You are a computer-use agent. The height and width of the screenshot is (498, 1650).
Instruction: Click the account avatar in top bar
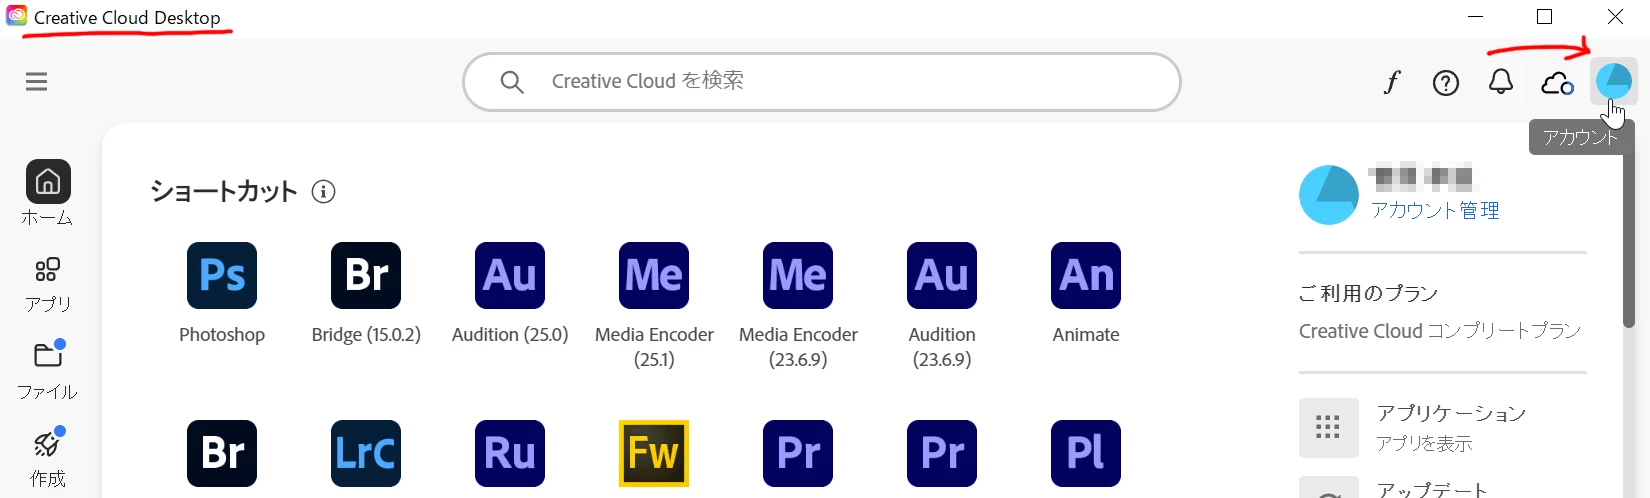(1614, 81)
